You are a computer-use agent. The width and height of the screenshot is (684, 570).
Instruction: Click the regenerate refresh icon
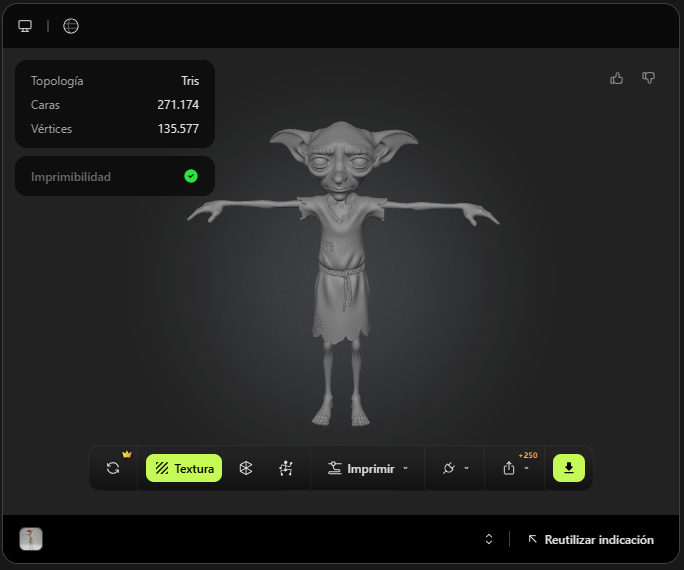click(113, 468)
